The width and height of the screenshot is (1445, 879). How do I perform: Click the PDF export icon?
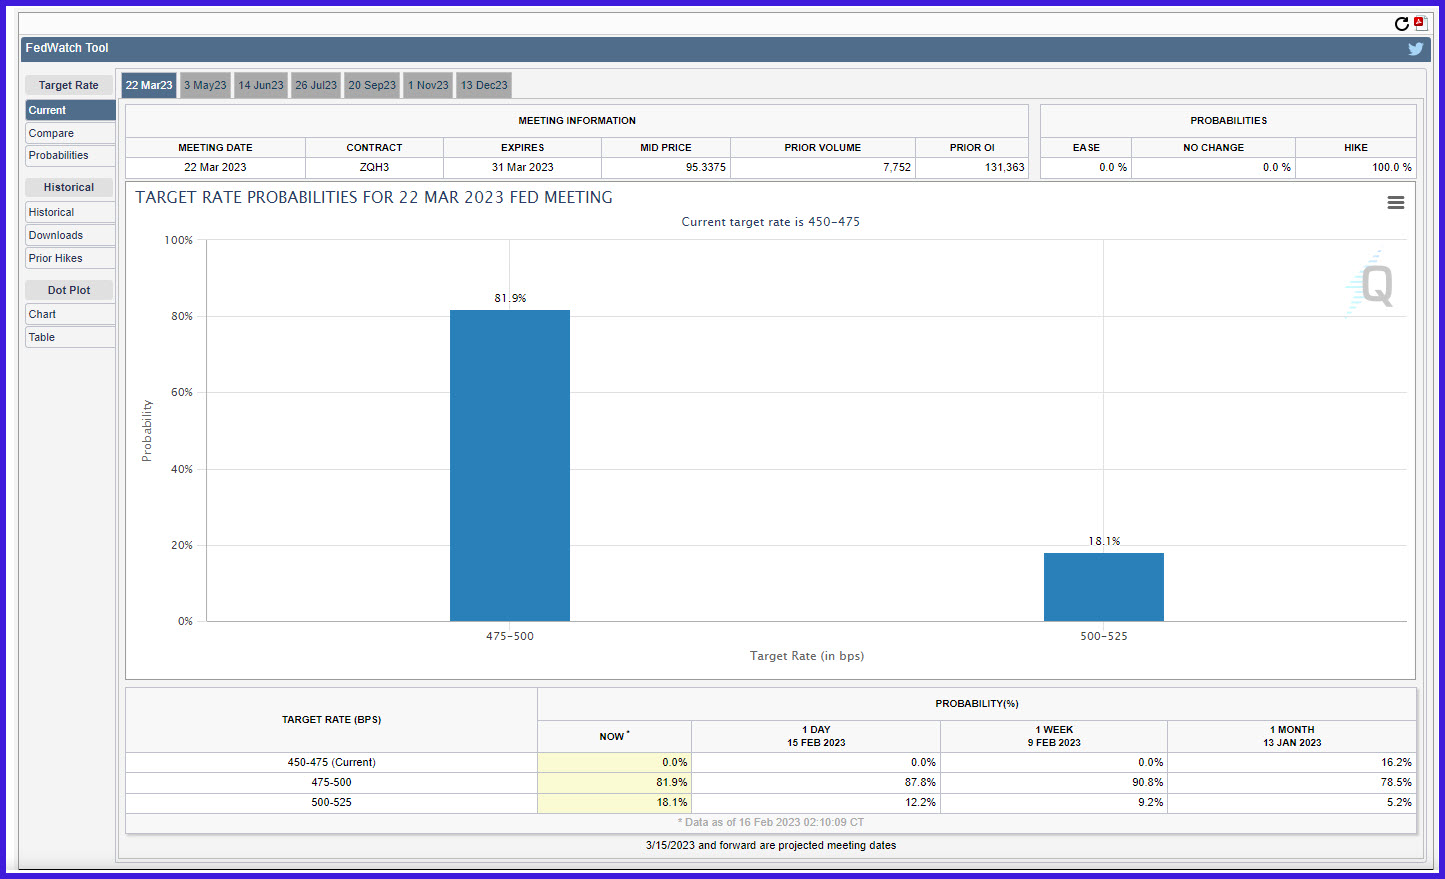1420,24
